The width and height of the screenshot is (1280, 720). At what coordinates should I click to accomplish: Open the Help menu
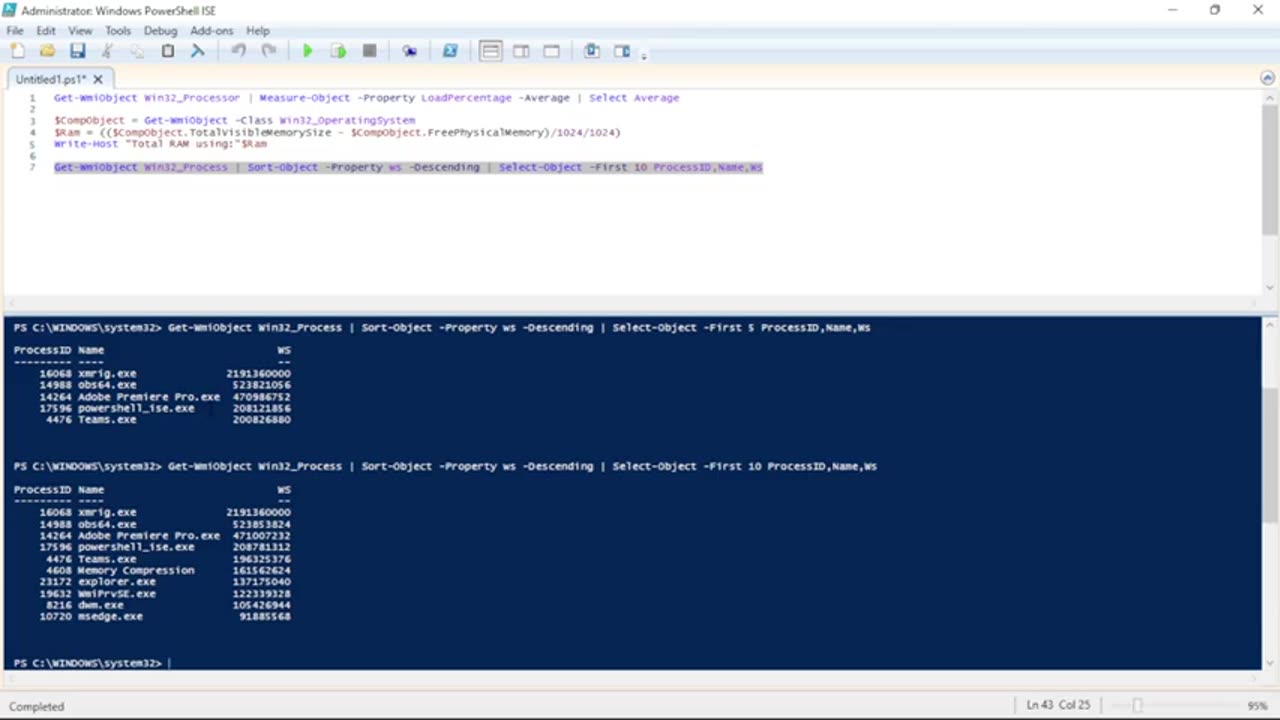(258, 31)
